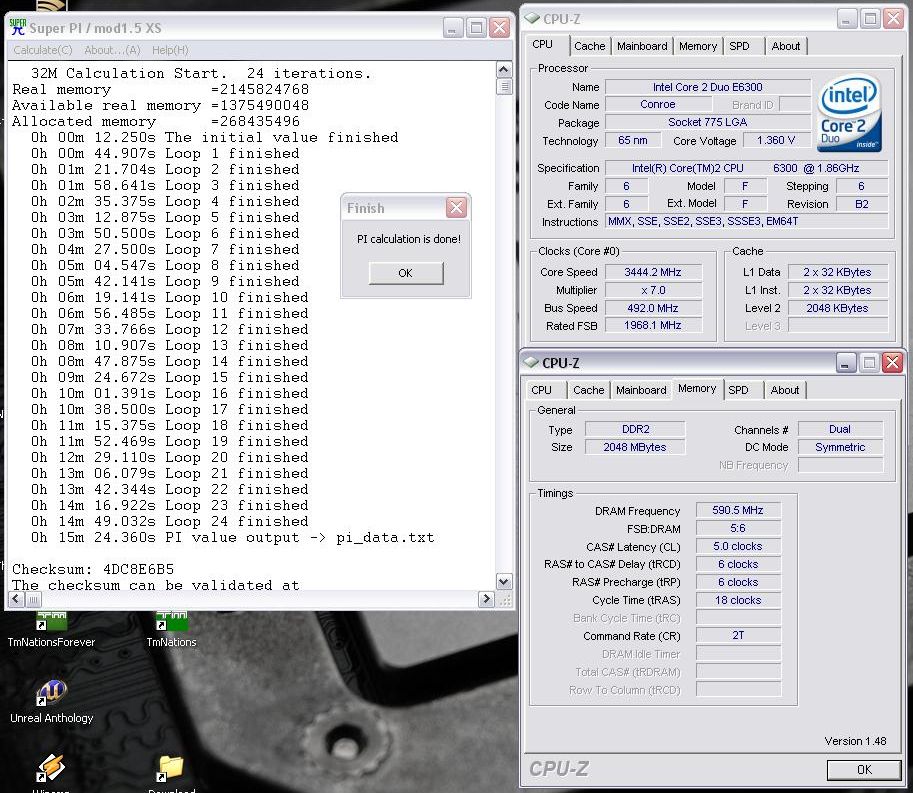
Task: Close the Finish dialog with its X
Action: (x=456, y=207)
